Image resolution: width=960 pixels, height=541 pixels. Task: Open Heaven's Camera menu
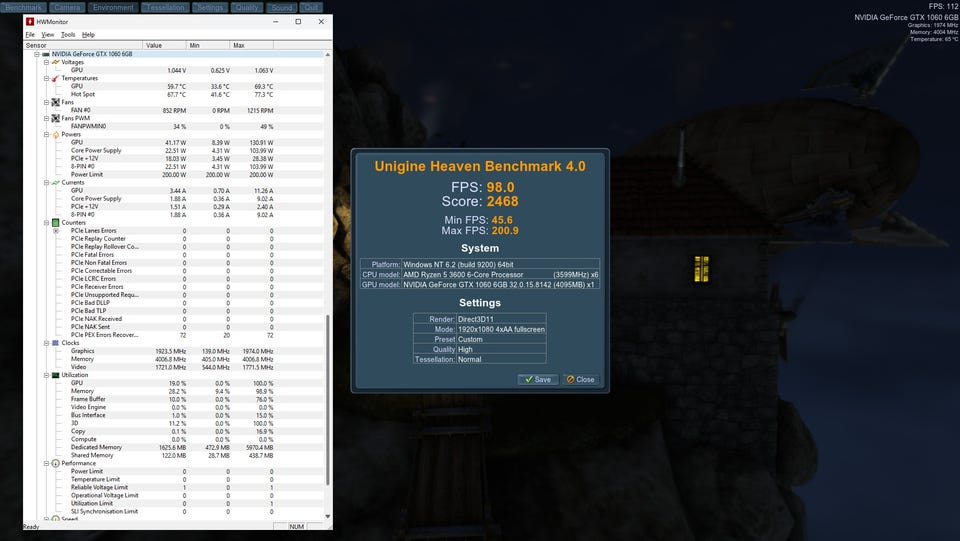tap(67, 7)
